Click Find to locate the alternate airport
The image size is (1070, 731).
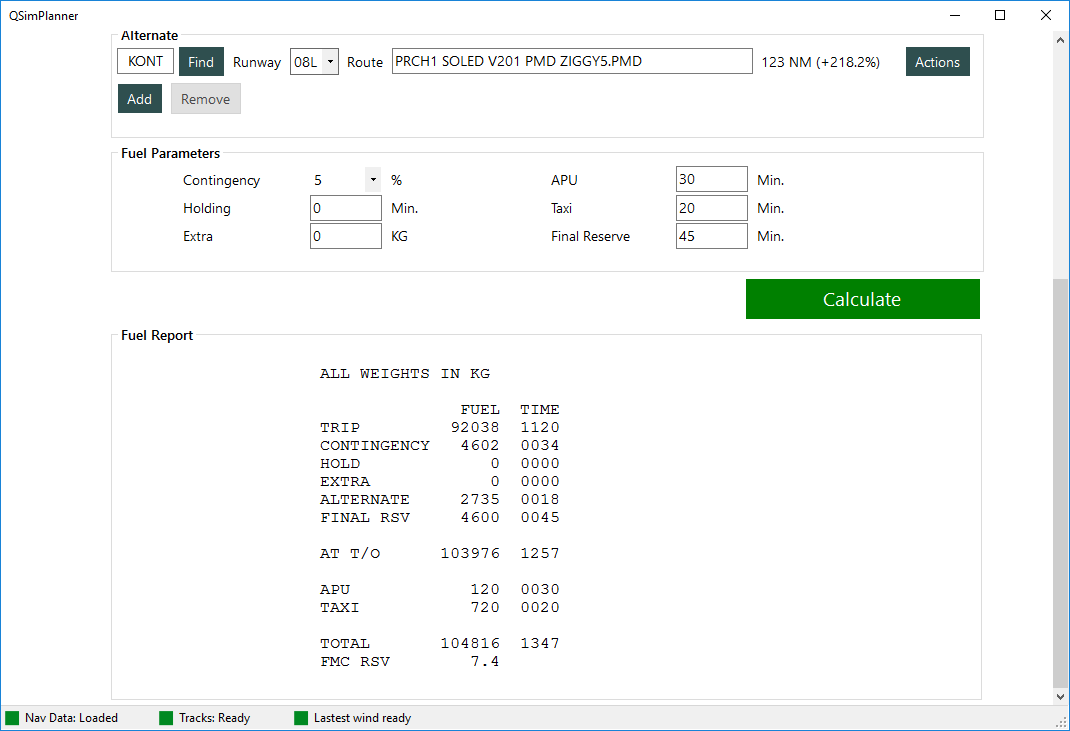(201, 61)
